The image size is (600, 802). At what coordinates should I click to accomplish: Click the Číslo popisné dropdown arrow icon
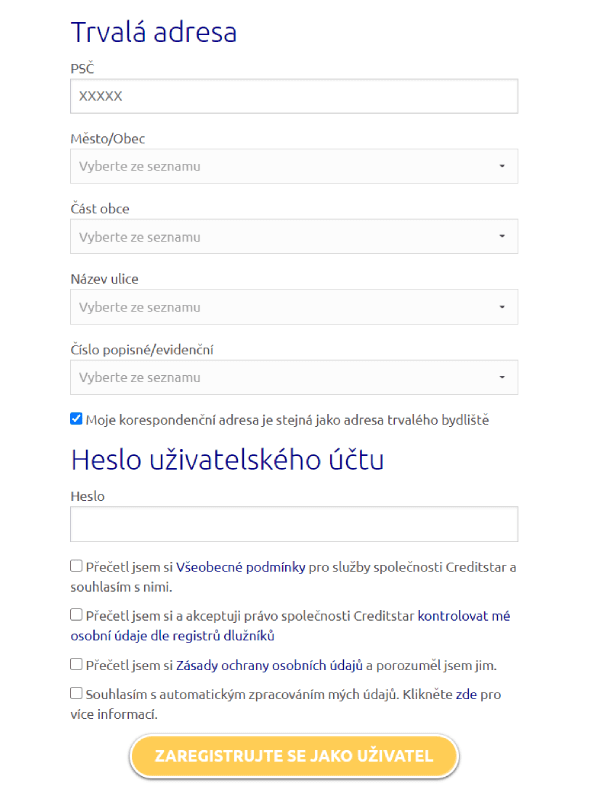point(502,377)
